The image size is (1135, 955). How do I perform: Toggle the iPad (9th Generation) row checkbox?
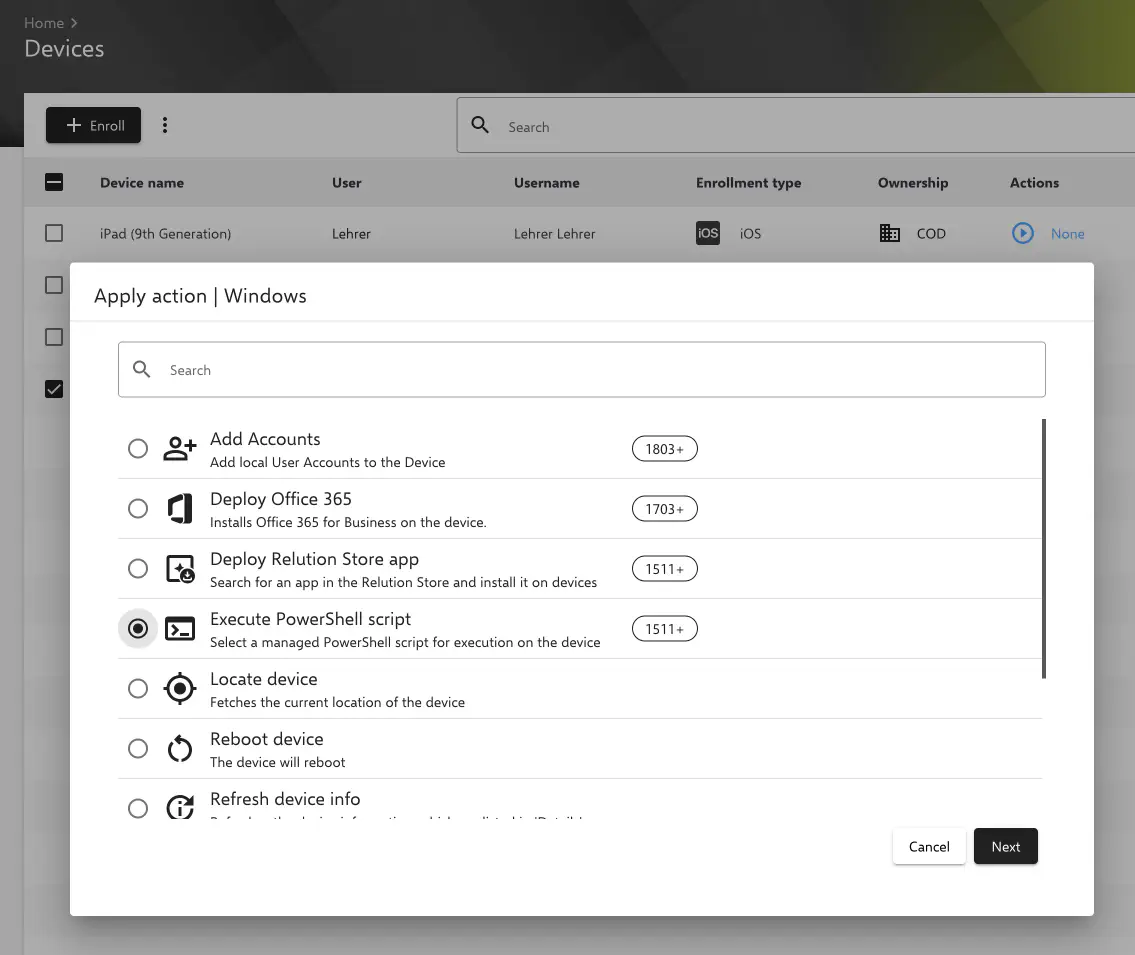click(54, 234)
